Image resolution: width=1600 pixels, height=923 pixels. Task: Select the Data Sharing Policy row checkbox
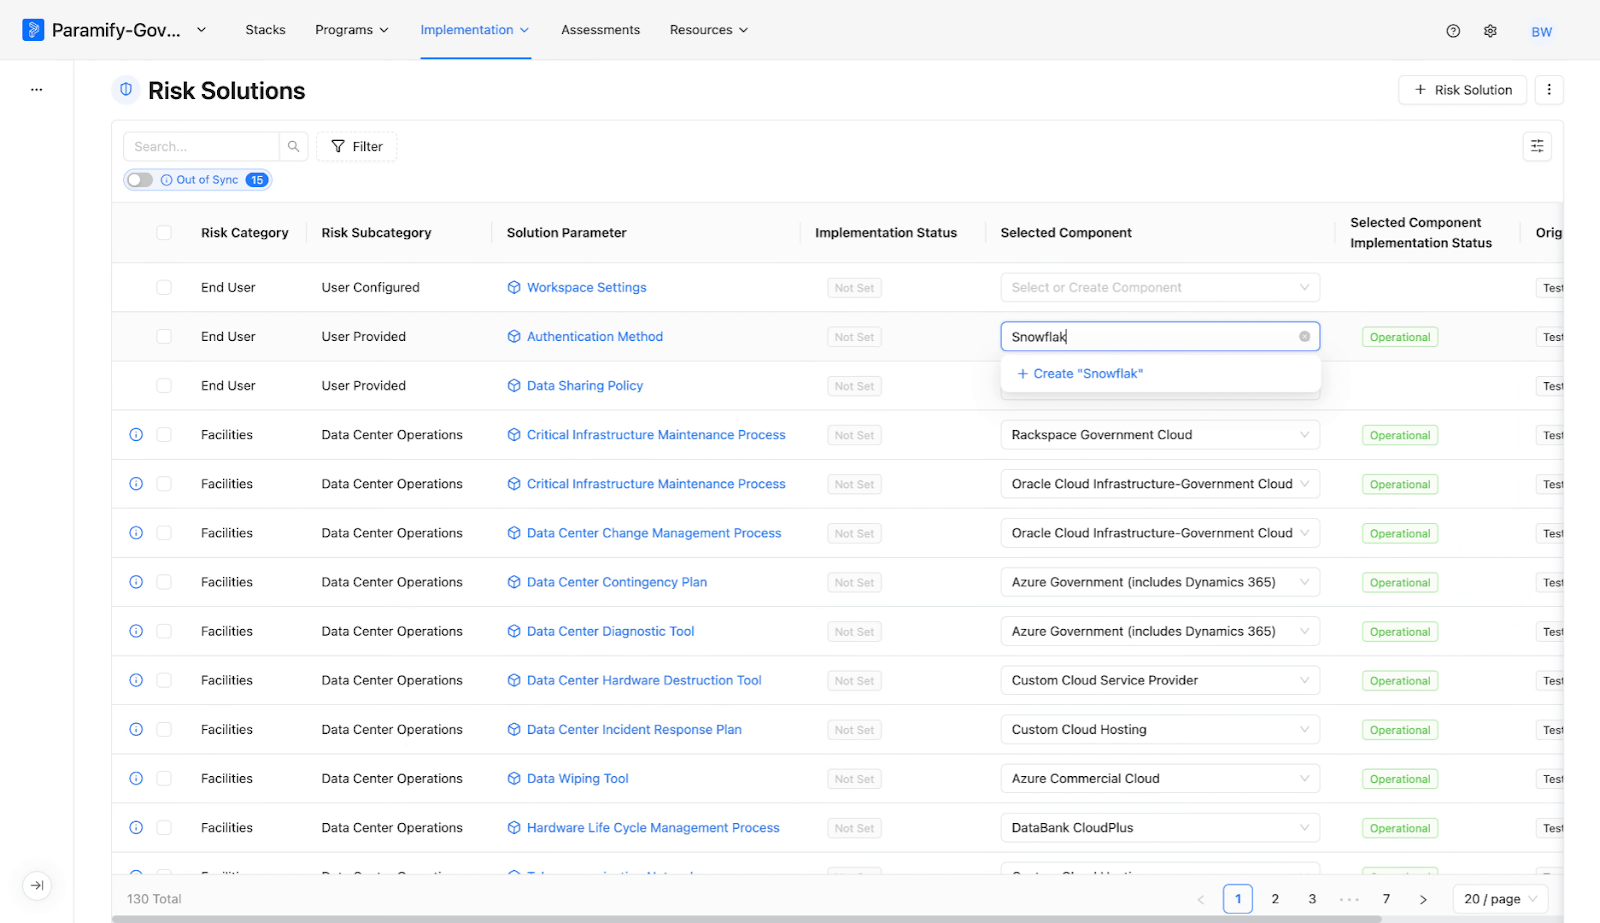(x=164, y=386)
